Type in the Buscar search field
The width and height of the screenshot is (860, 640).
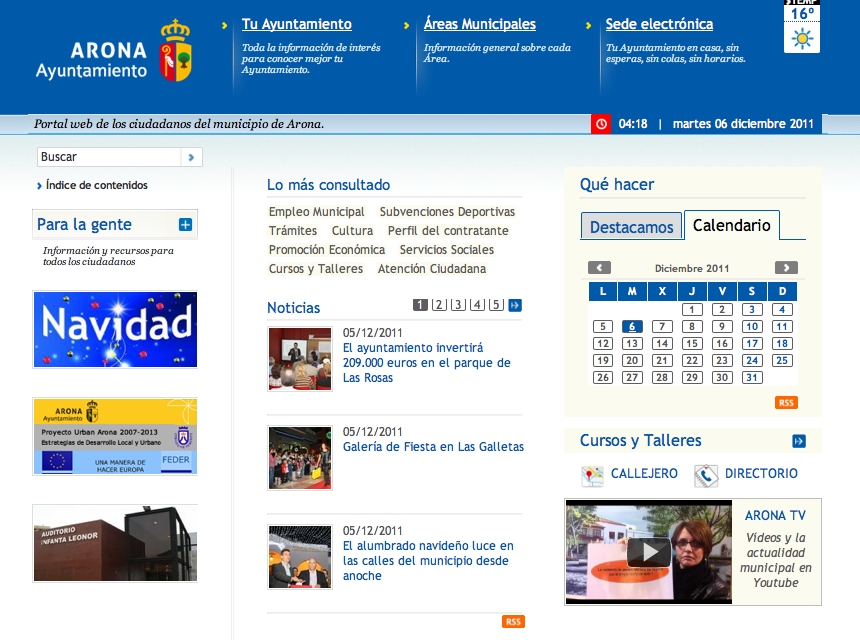click(109, 157)
